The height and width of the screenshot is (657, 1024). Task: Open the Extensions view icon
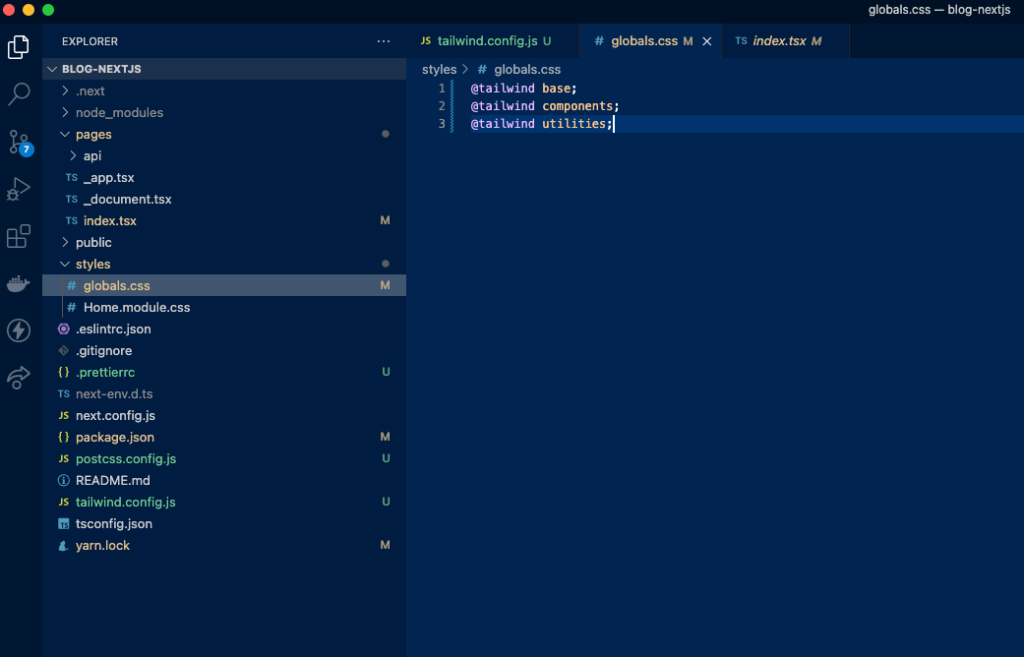[x=19, y=236]
